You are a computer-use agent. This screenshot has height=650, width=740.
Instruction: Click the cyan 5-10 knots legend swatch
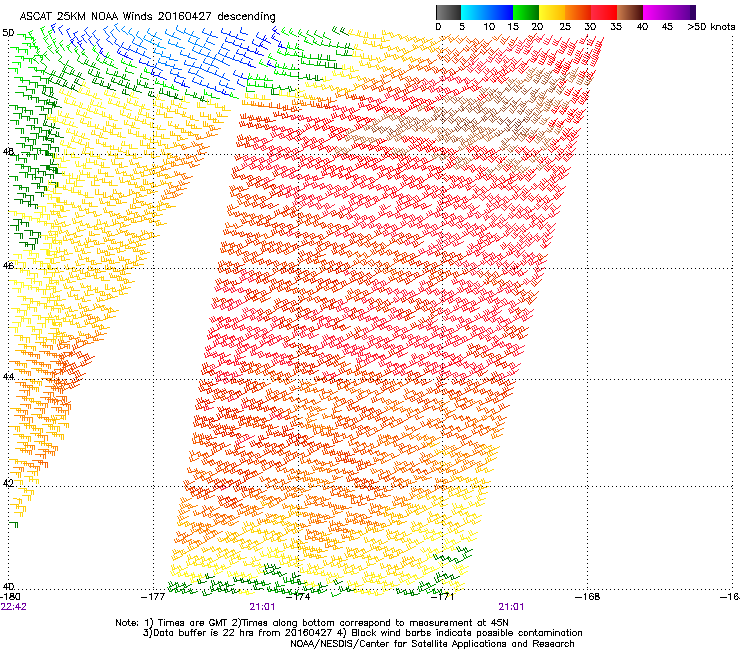click(474, 12)
